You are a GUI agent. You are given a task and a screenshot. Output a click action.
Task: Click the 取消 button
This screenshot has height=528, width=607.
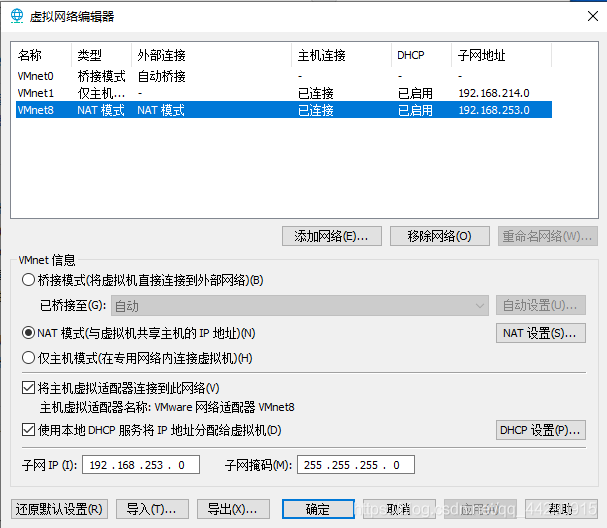point(399,509)
